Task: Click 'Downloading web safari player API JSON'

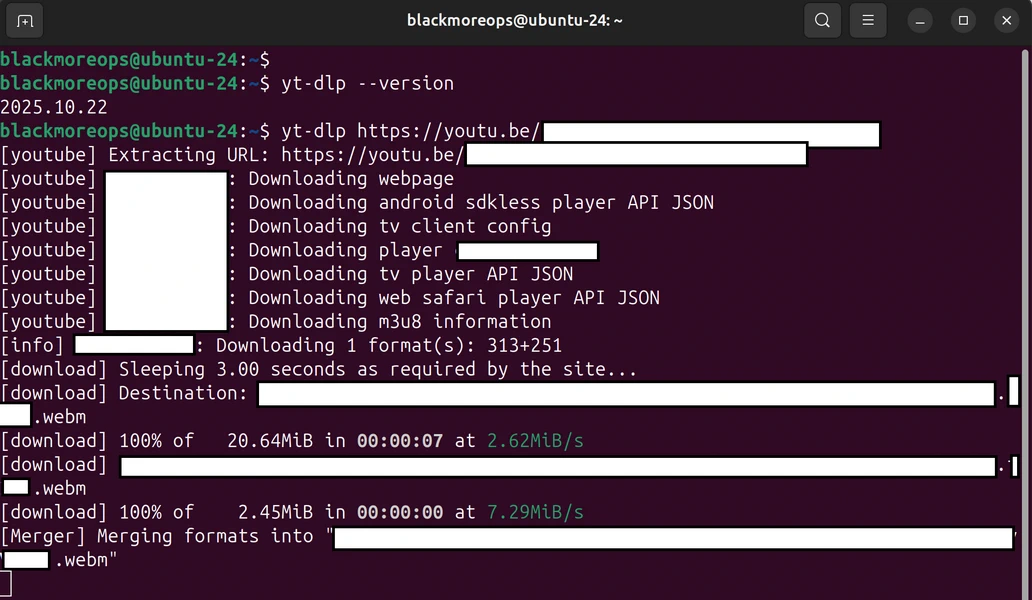Action: point(453,298)
